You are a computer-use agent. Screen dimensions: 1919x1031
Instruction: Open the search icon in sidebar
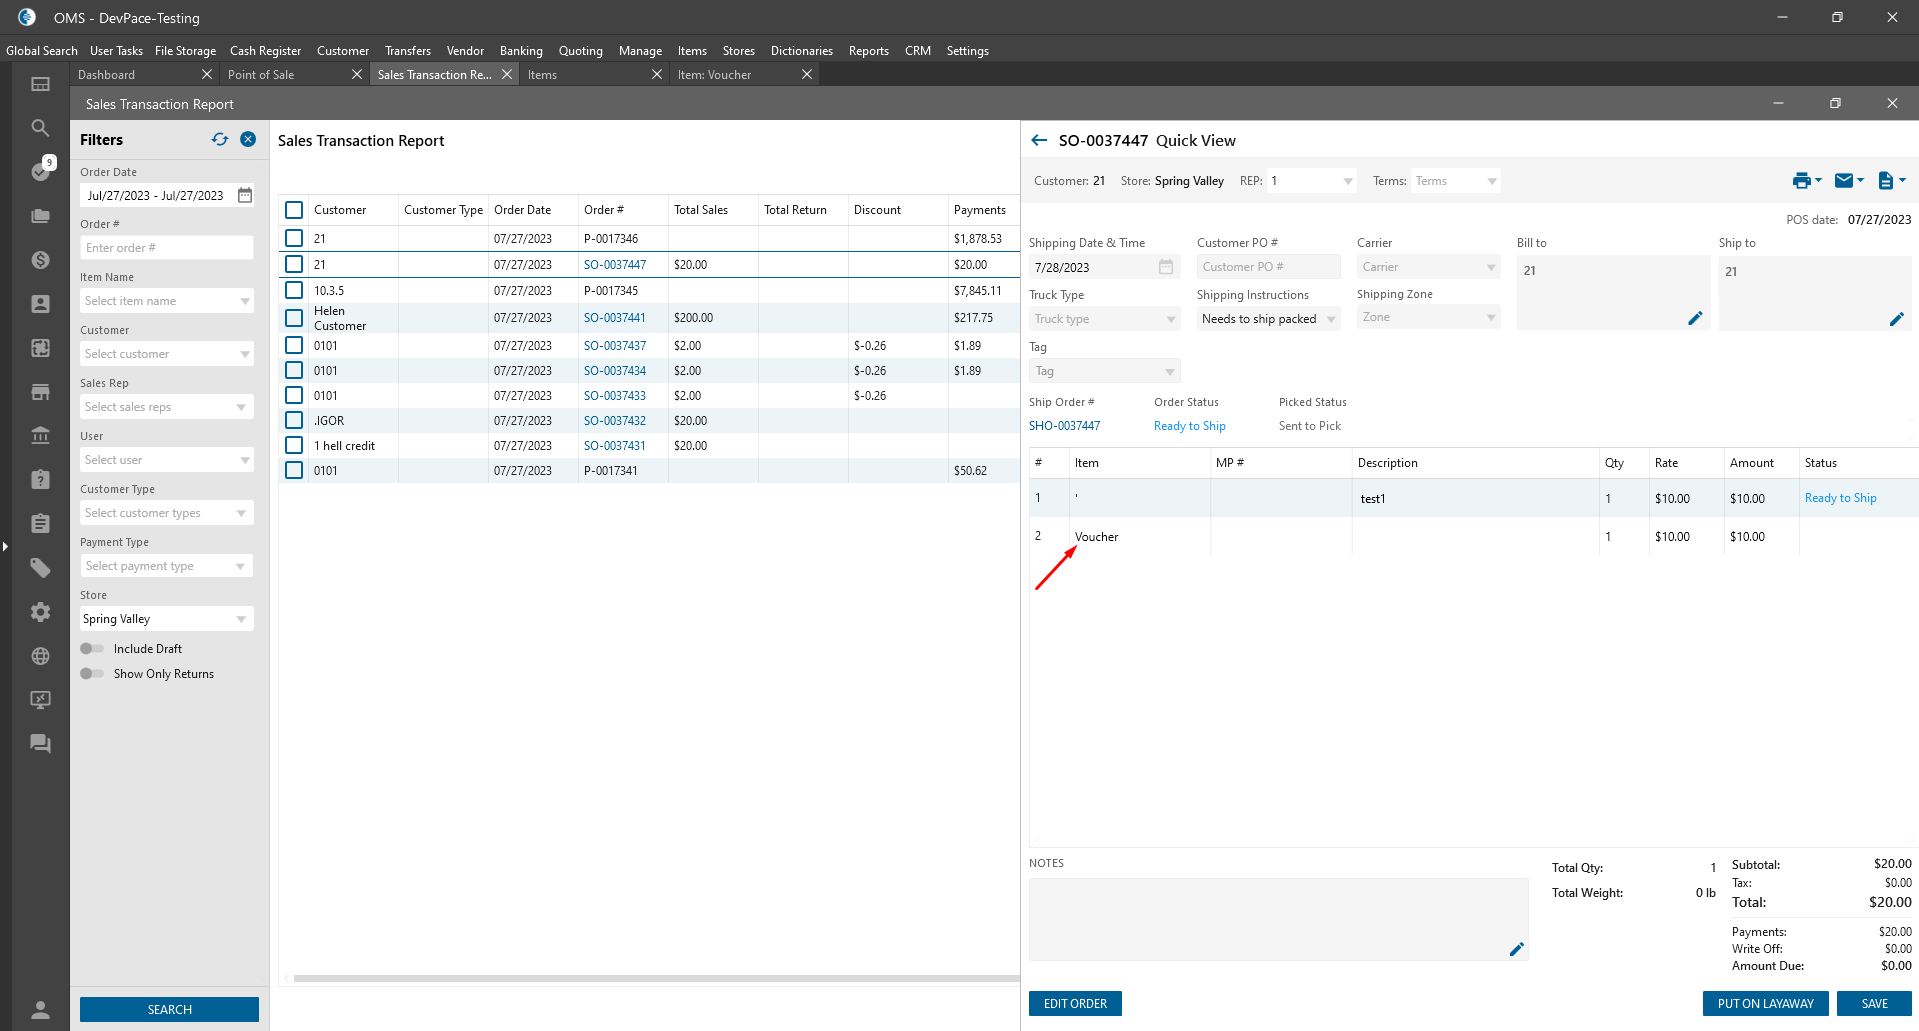coord(40,128)
